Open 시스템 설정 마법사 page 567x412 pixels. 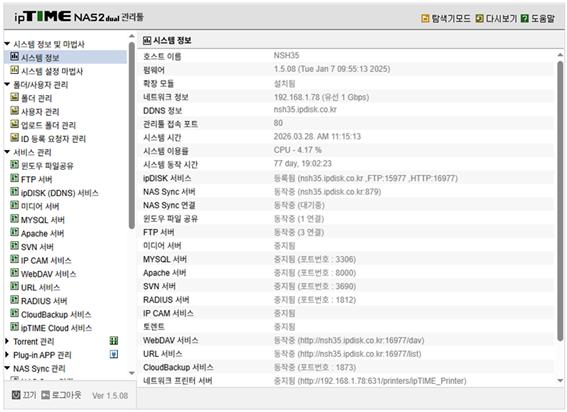coord(52,71)
